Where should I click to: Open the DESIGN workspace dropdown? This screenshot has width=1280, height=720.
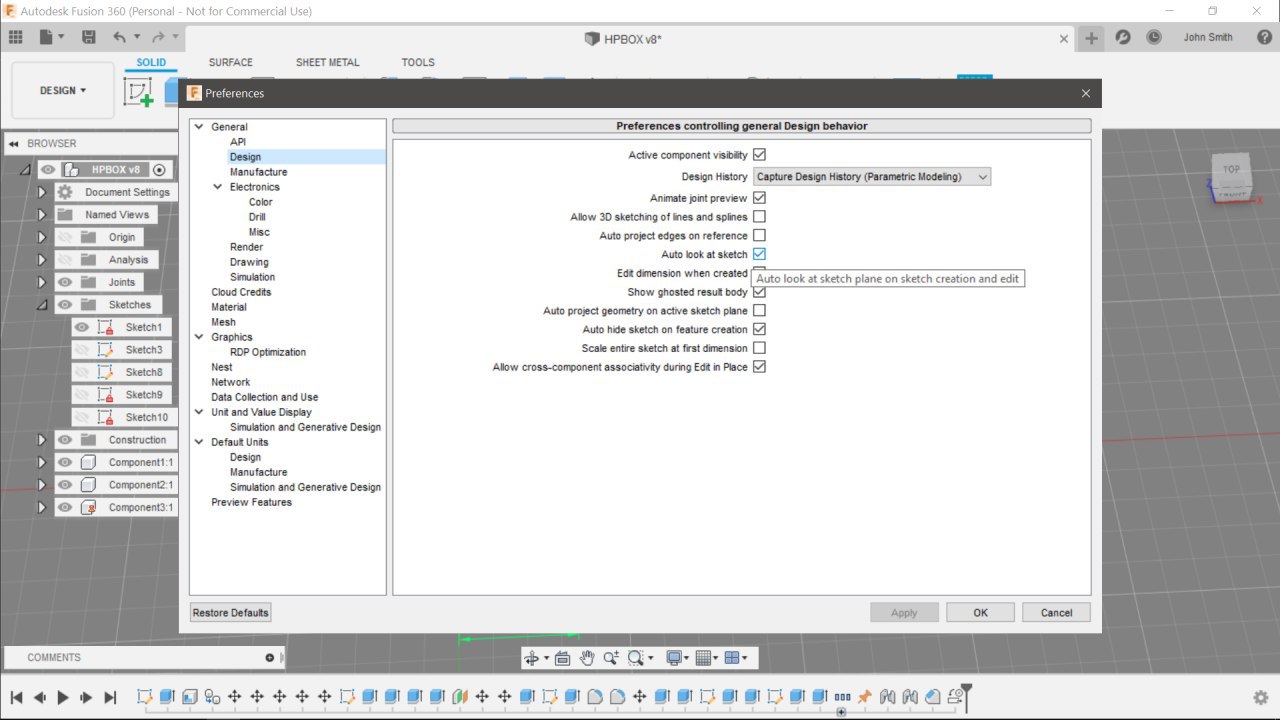[63, 90]
